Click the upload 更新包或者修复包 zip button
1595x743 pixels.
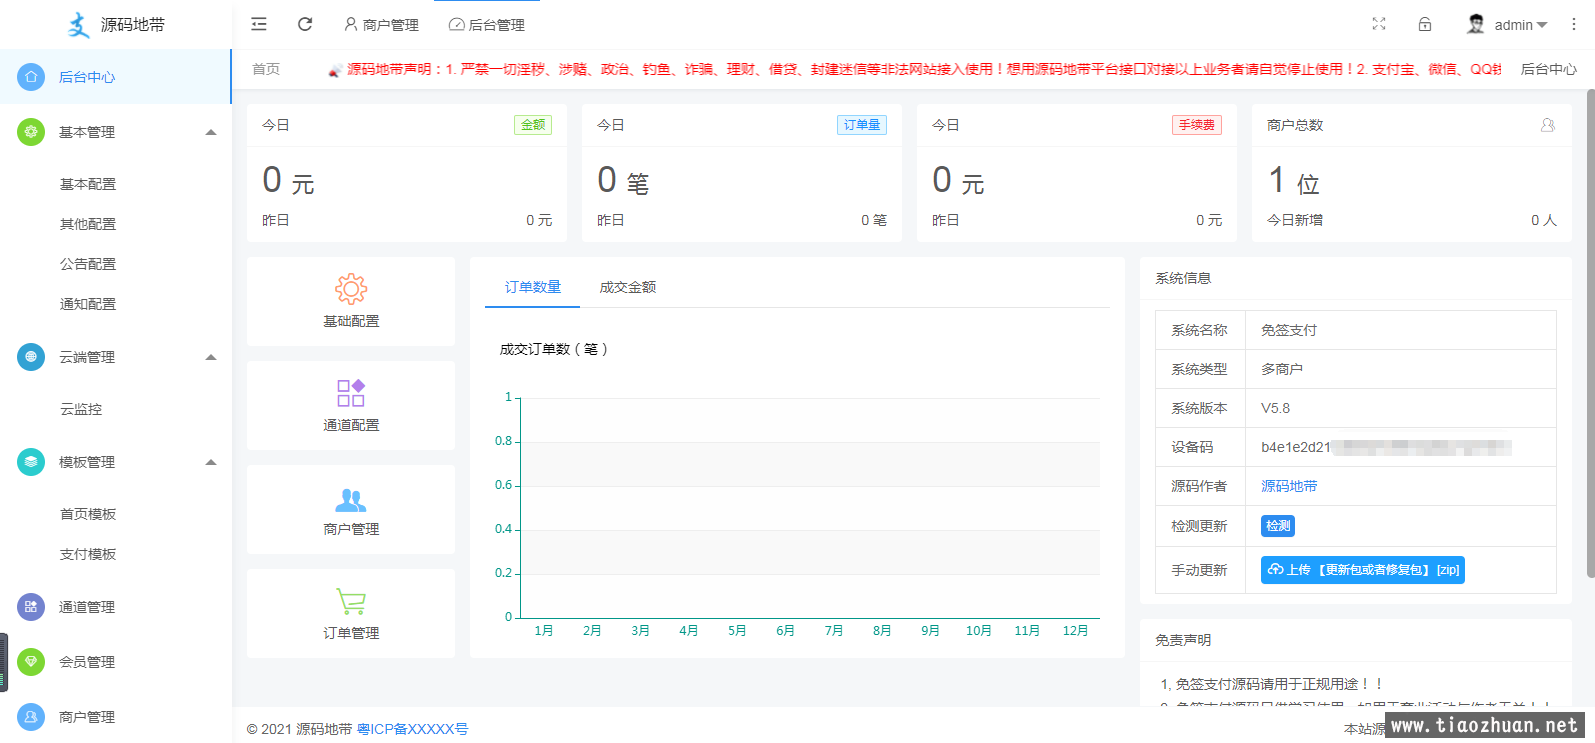point(1362,570)
